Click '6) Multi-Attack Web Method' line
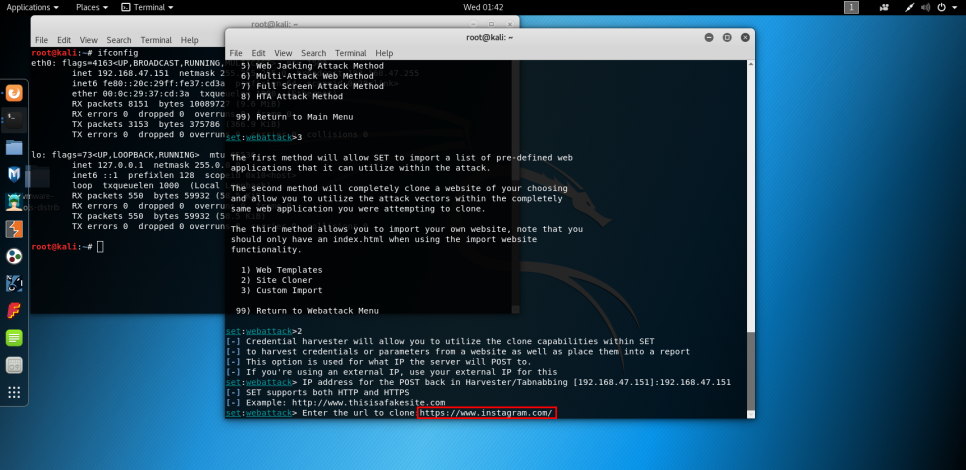966x470 pixels. 307,76
